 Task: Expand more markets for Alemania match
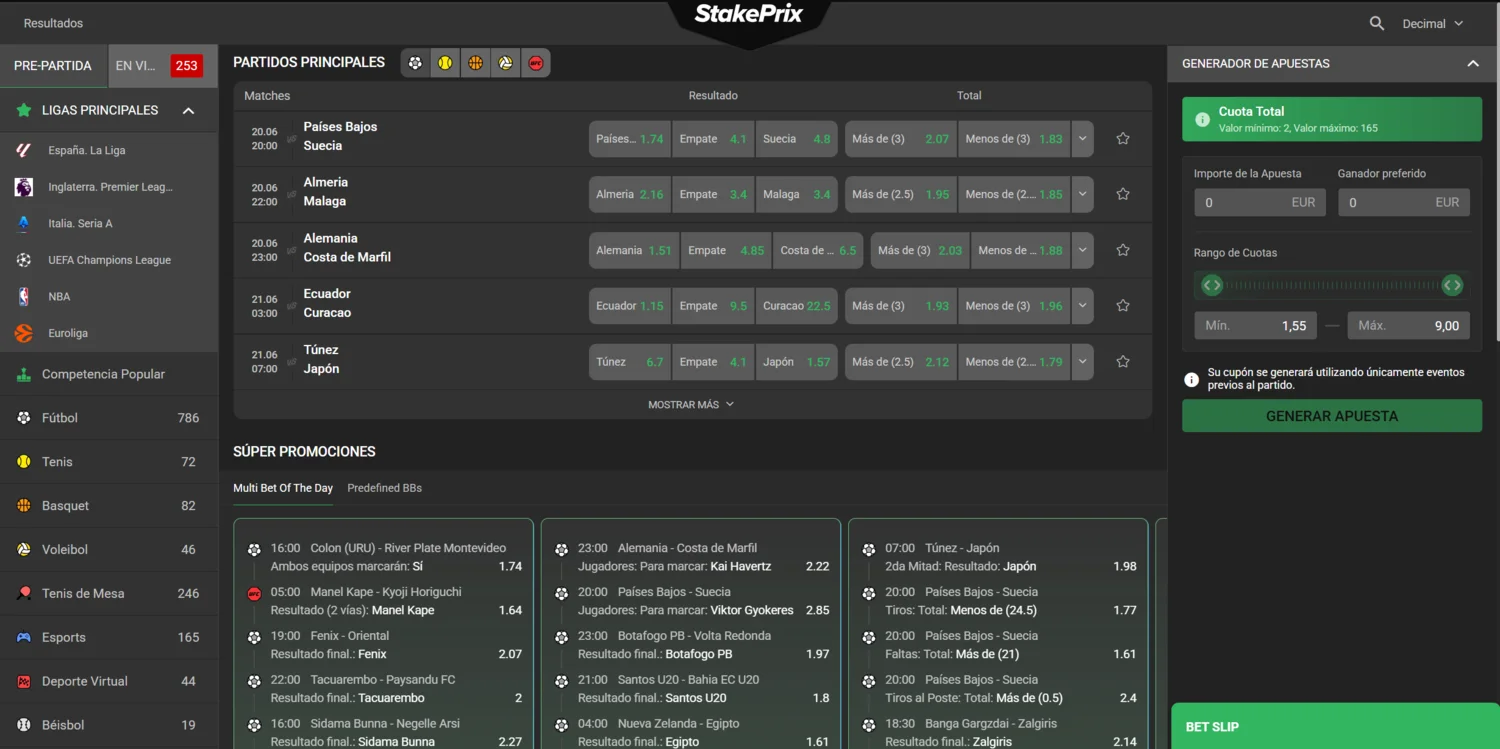point(1082,250)
